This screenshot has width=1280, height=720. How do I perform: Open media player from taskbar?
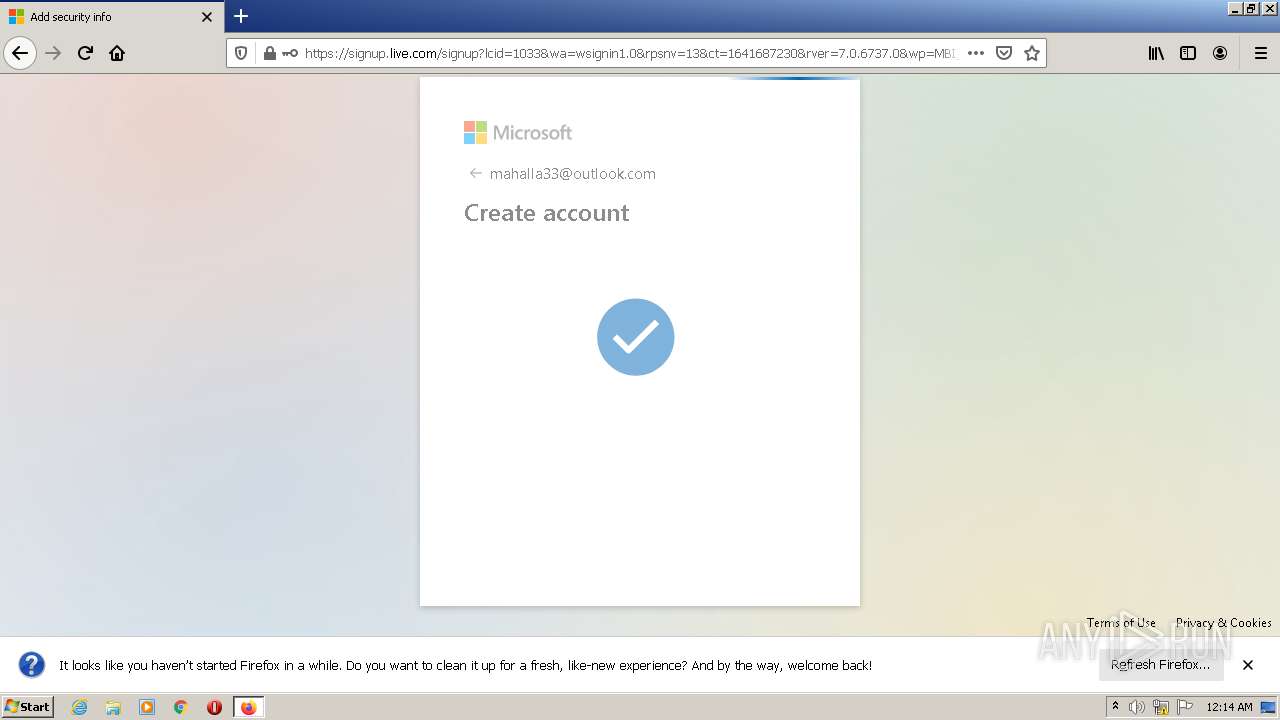[147, 707]
